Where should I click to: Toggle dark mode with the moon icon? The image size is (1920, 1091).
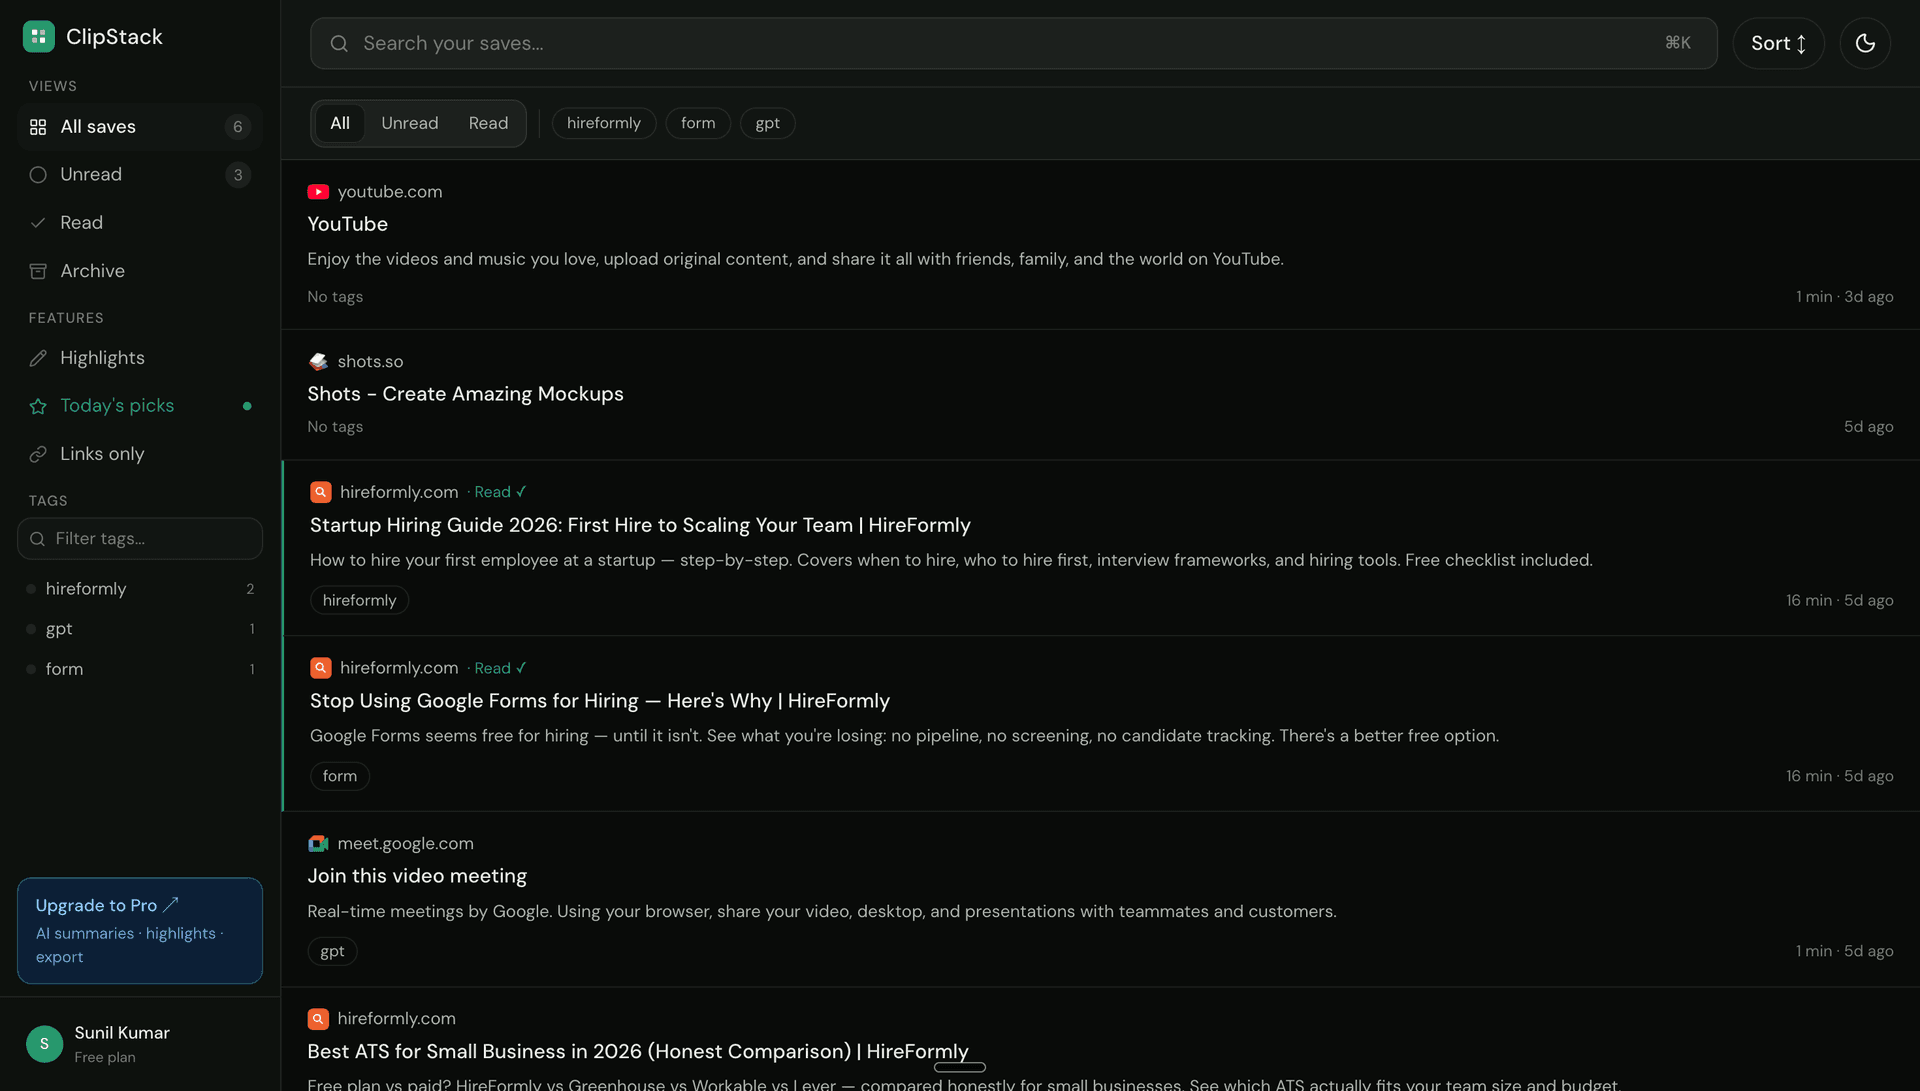point(1865,43)
